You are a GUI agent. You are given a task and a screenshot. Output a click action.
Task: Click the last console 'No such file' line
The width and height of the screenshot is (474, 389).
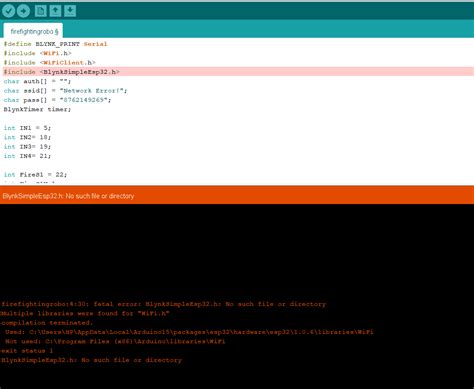point(91,360)
